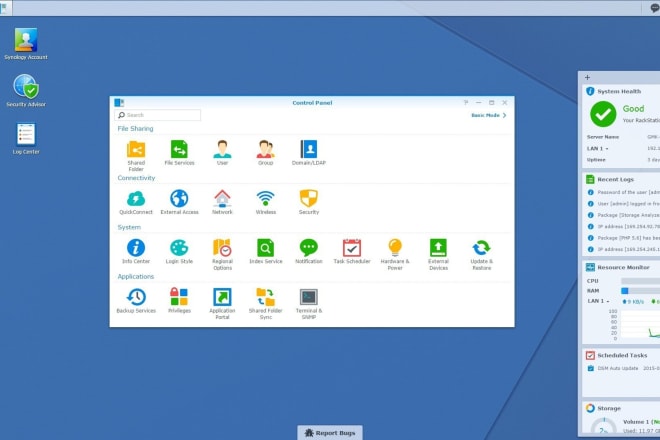The height and width of the screenshot is (440, 660).
Task: Open Privileges settings
Action: point(179,301)
